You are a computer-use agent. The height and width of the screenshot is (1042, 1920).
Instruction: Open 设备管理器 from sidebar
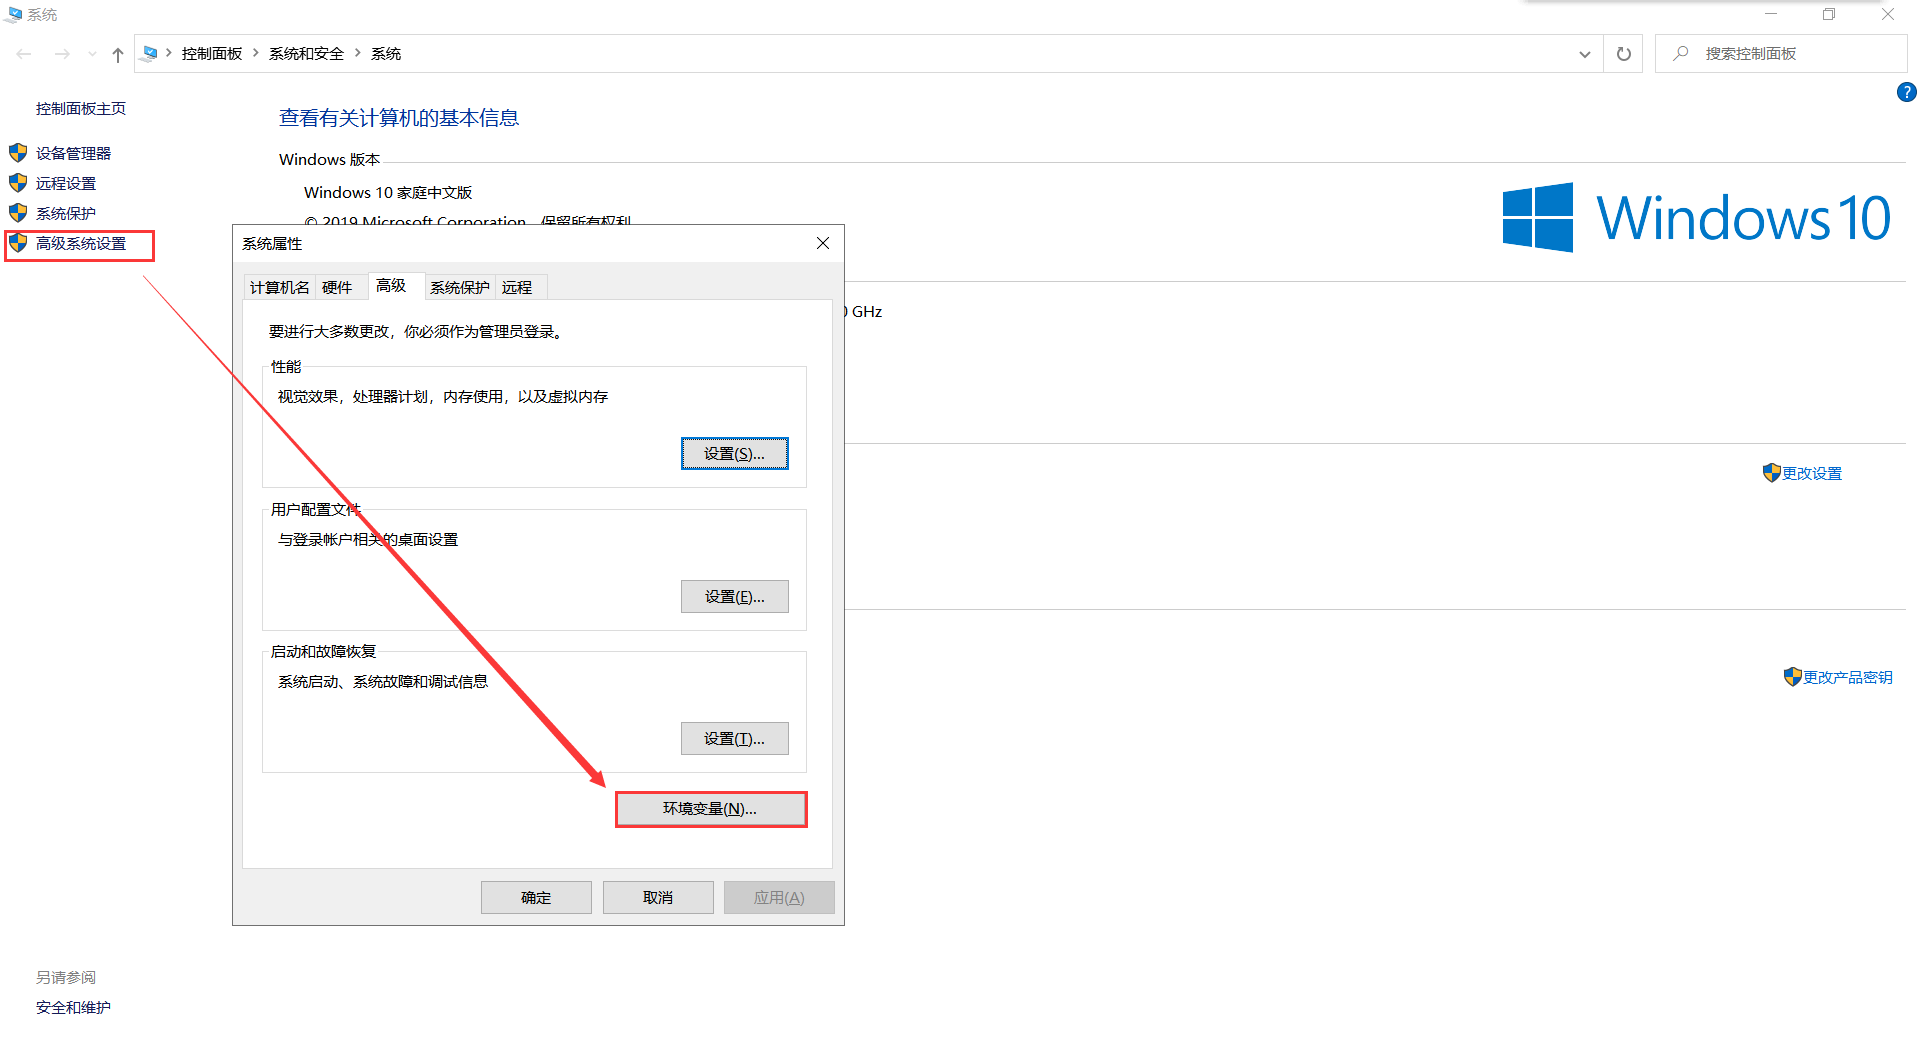click(73, 153)
